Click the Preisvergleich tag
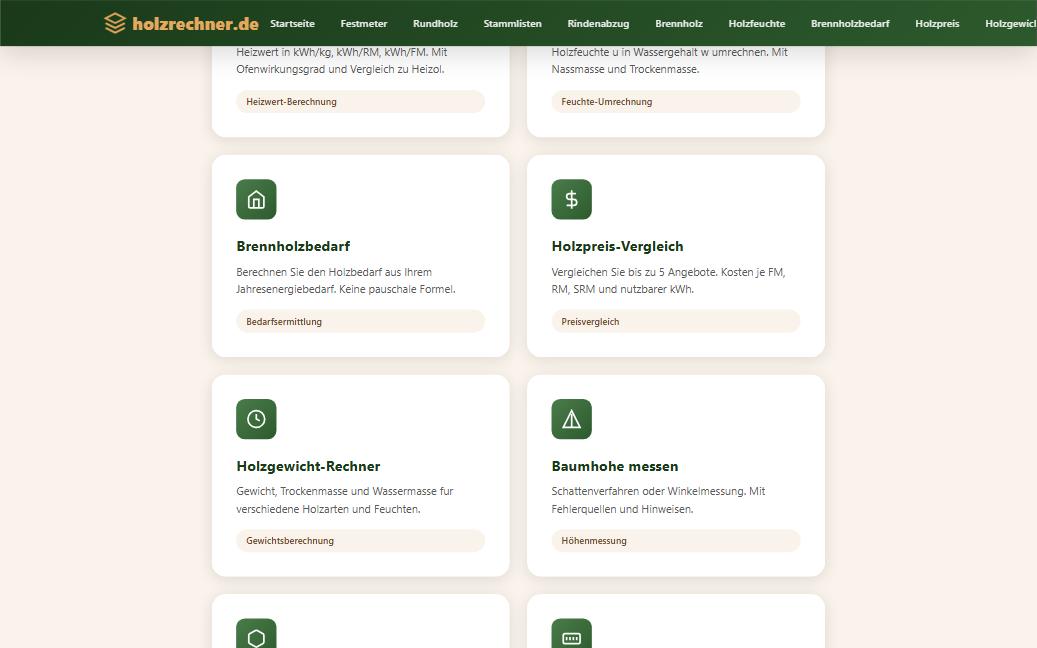This screenshot has height=648, width=1037. click(676, 321)
